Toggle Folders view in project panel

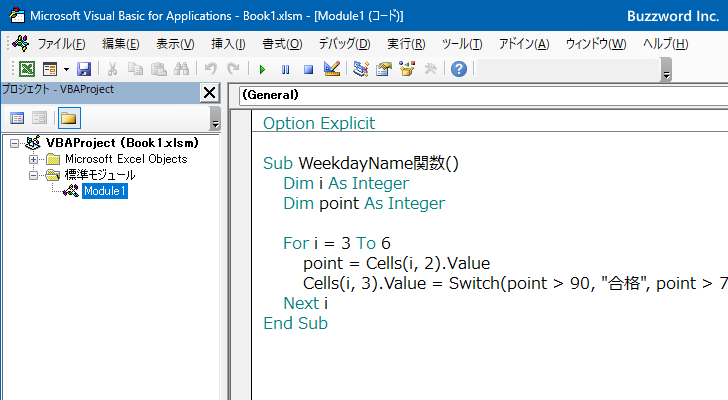click(69, 118)
